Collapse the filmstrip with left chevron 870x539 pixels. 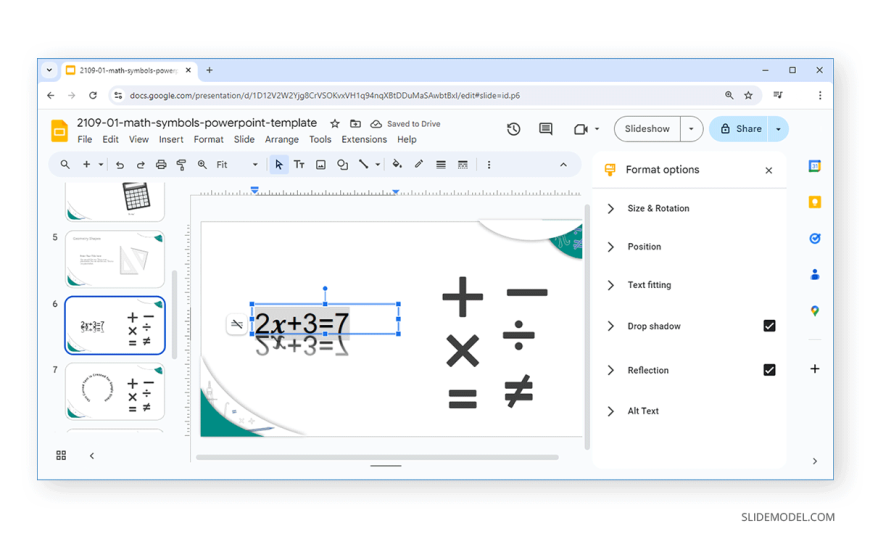tap(92, 456)
